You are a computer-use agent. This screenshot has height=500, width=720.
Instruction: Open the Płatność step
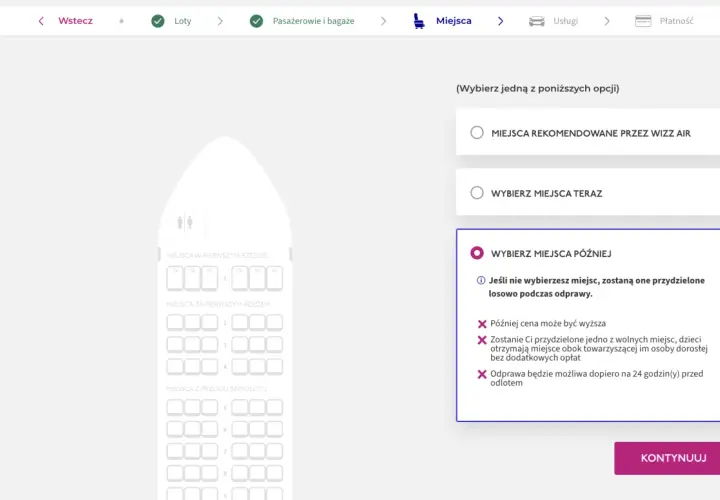(676, 21)
